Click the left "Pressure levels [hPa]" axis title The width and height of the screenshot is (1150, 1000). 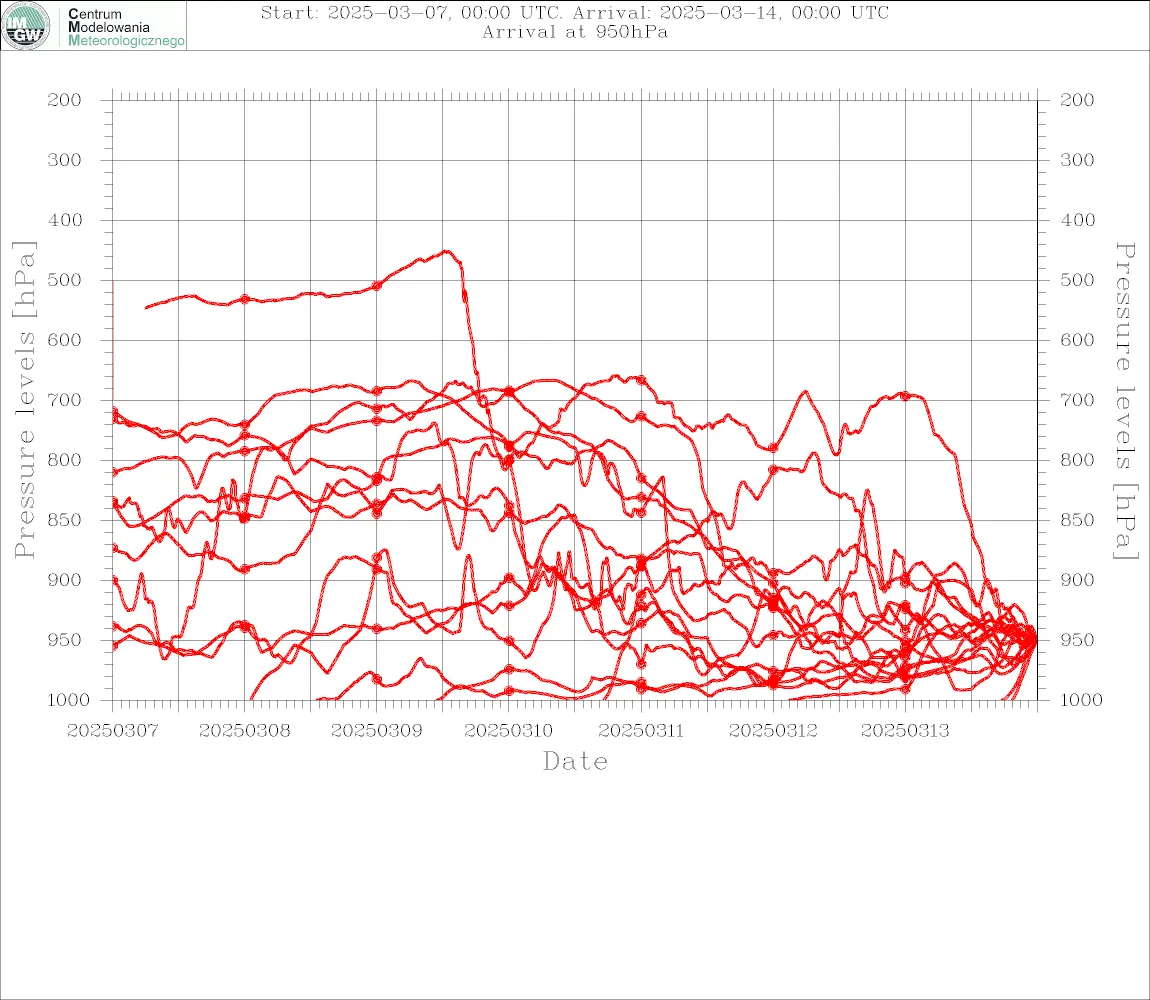[x=24, y=400]
